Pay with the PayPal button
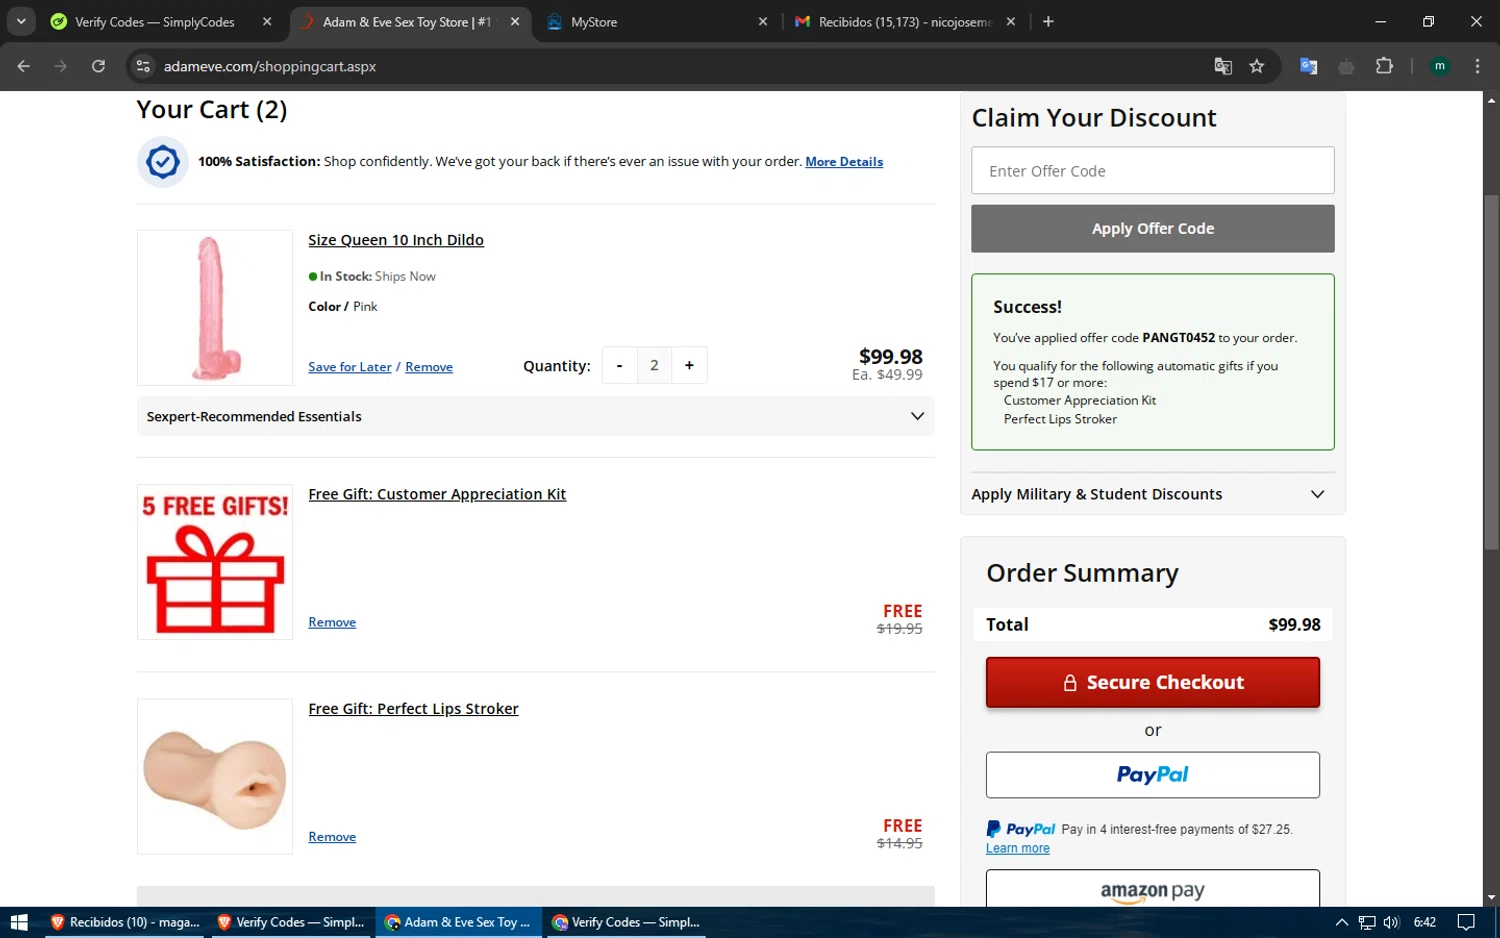Viewport: 1500px width, 938px height. pyautogui.click(x=1152, y=775)
